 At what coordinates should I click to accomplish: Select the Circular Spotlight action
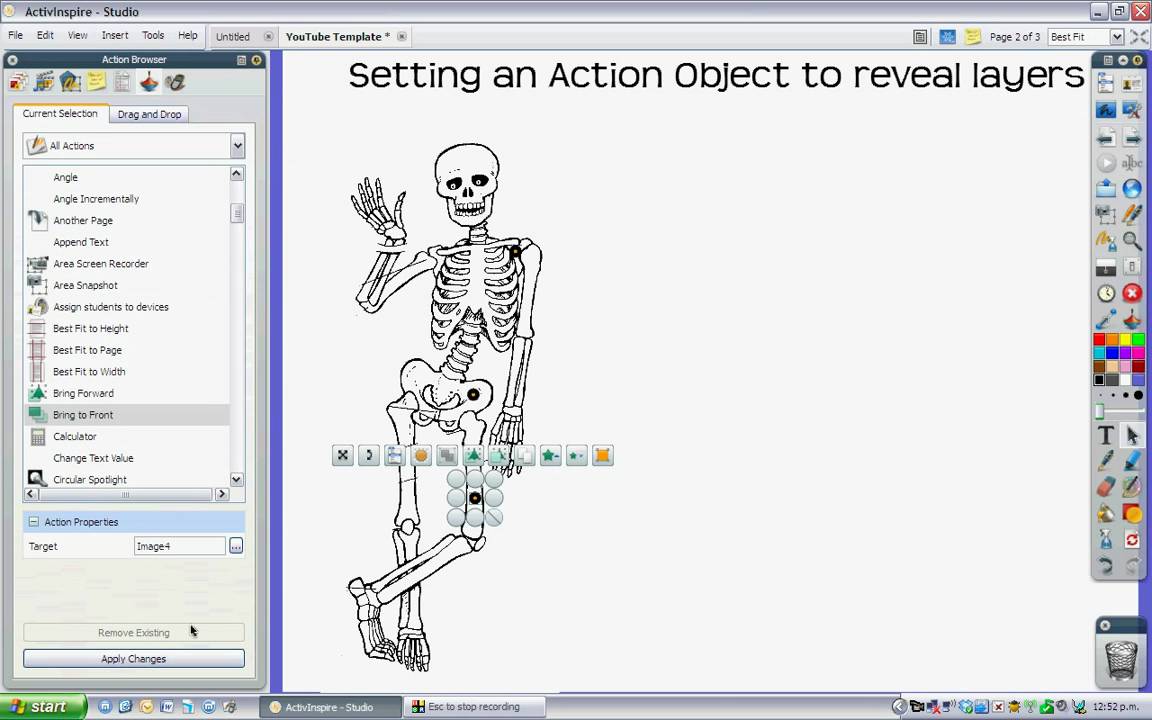(x=126, y=479)
